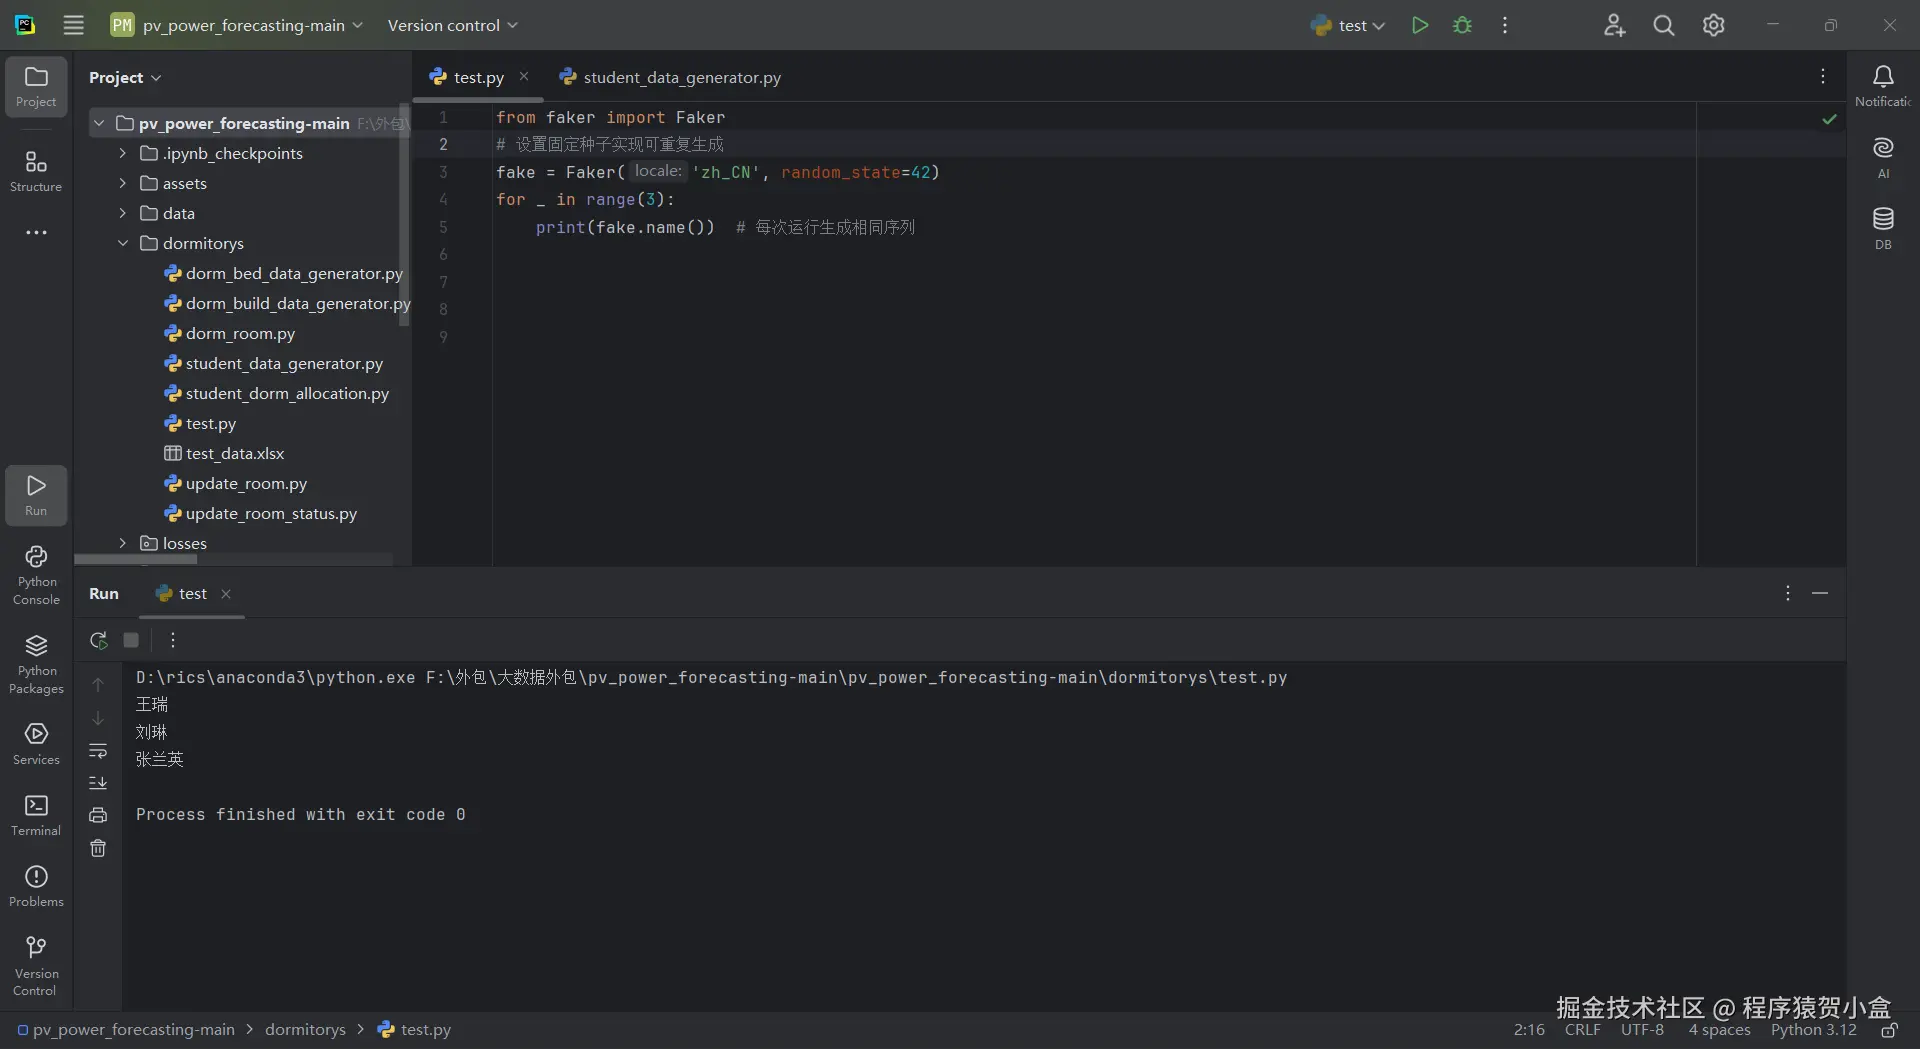The width and height of the screenshot is (1920, 1050).
Task: Open the Database tool window
Action: [x=1883, y=227]
